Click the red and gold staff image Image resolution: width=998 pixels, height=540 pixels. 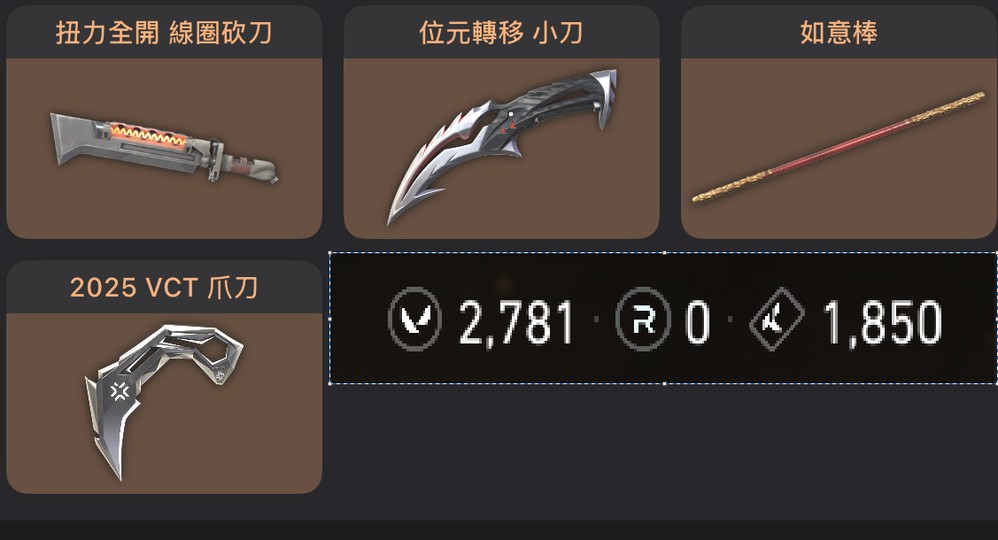[839, 147]
